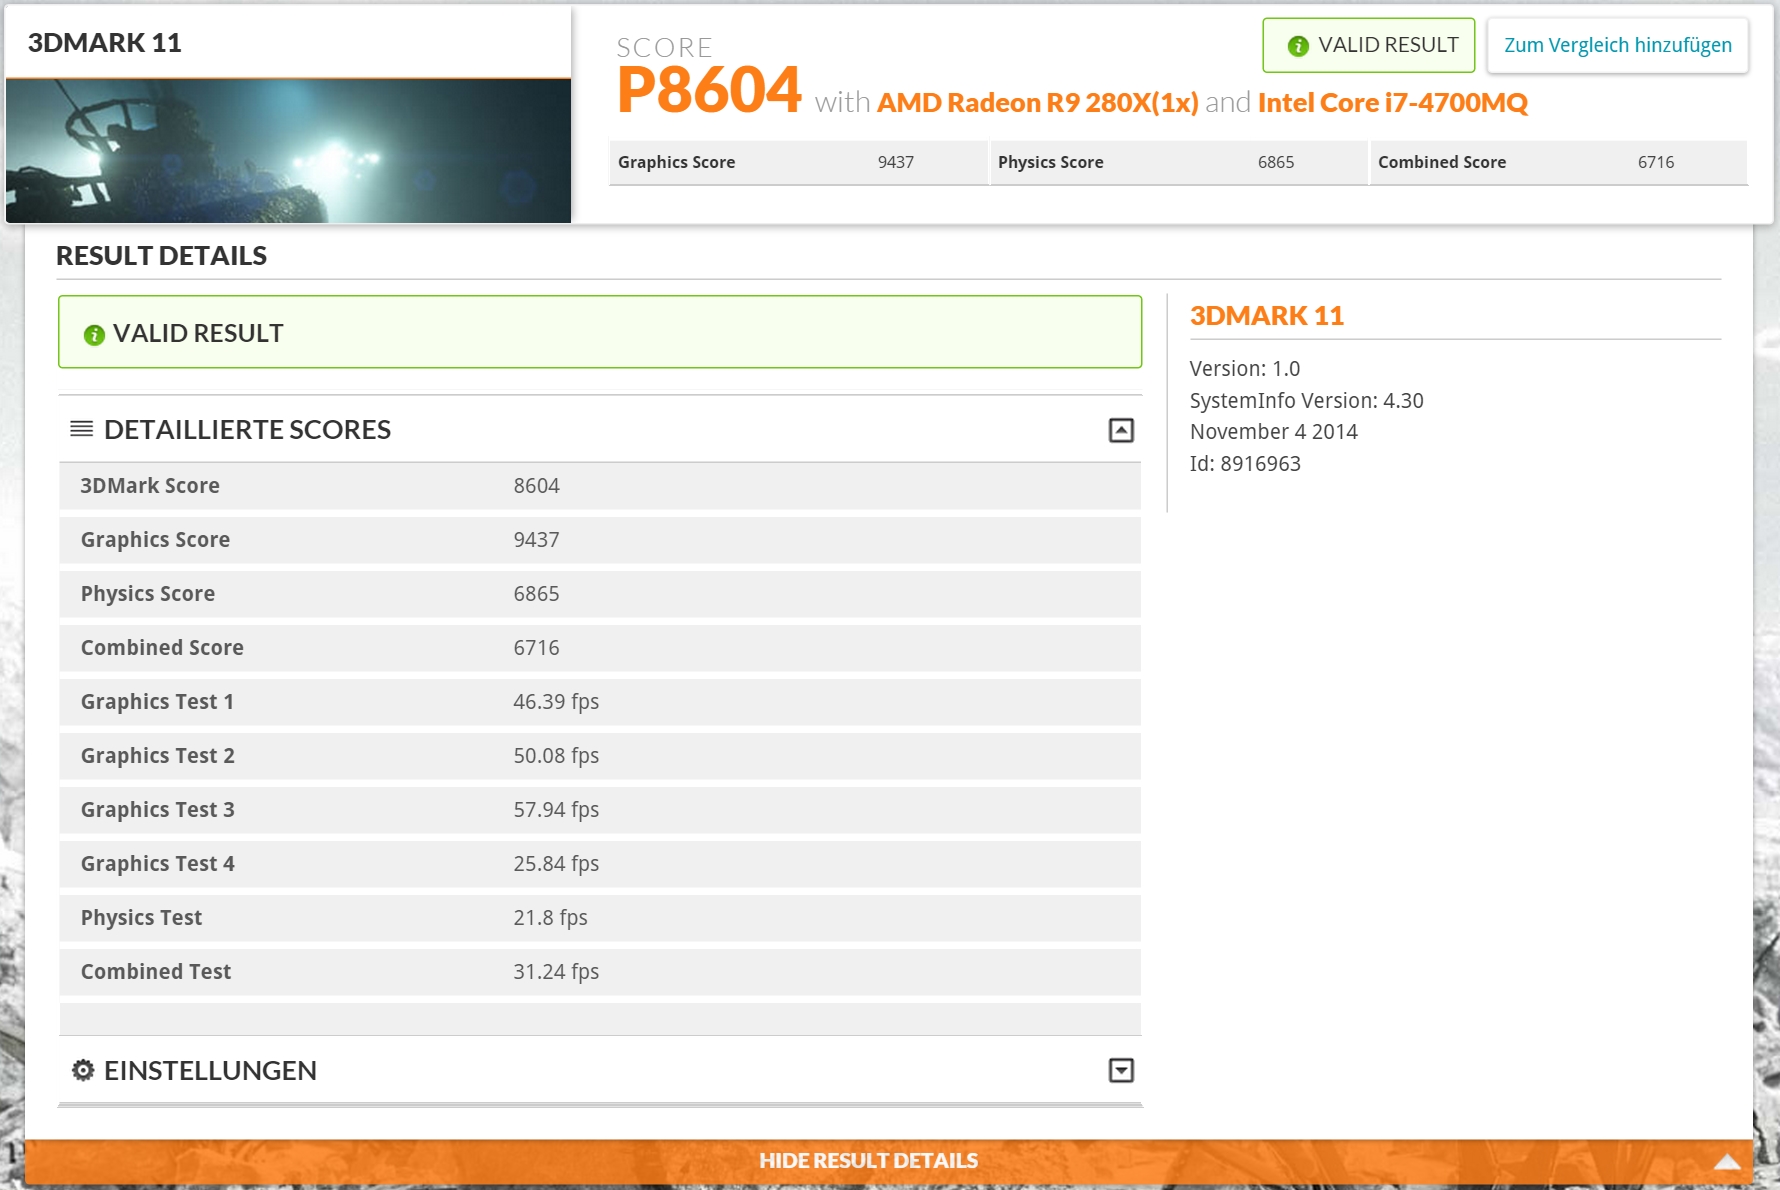Viewport: 1780px width, 1190px height.
Task: Click 6865 in the header summary
Action: tap(1276, 162)
